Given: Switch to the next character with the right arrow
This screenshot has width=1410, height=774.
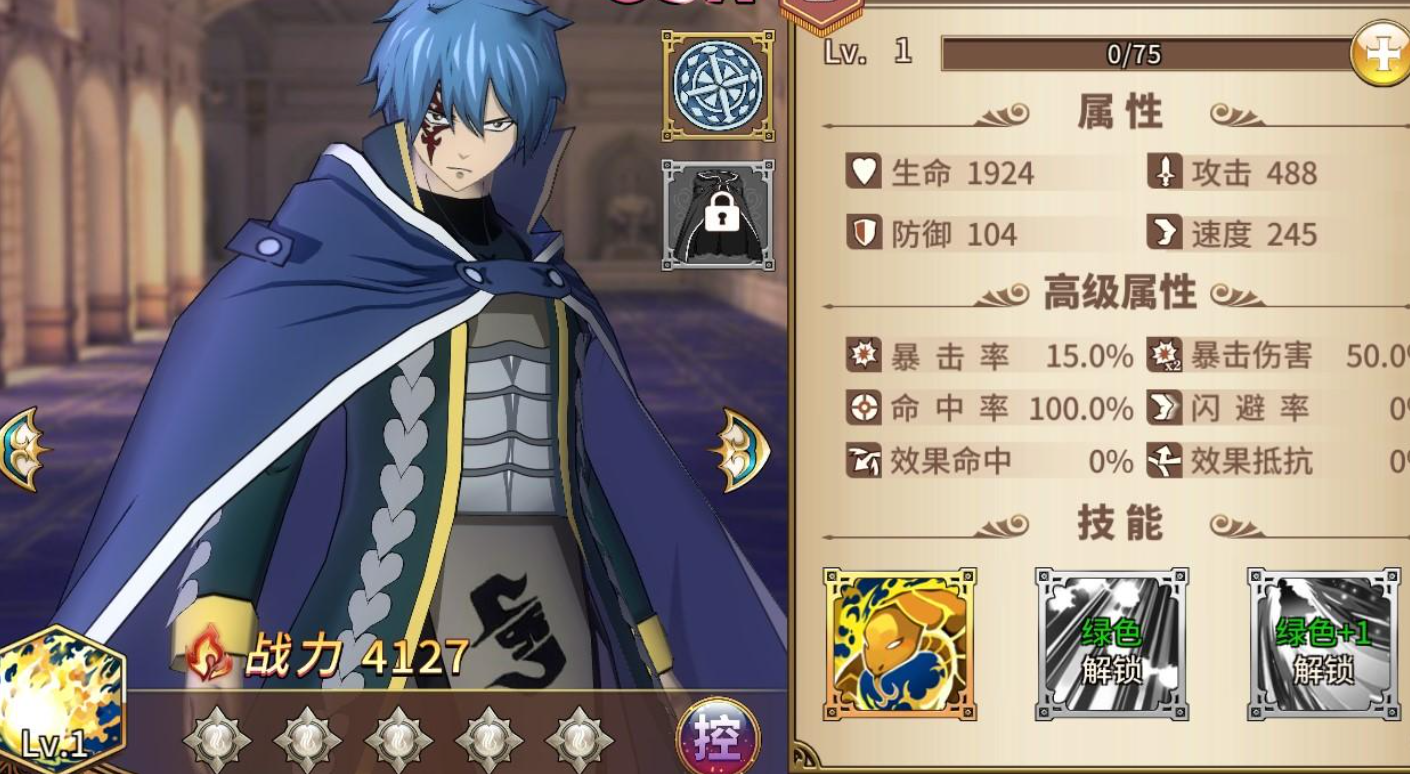Looking at the screenshot, I should tap(743, 449).
